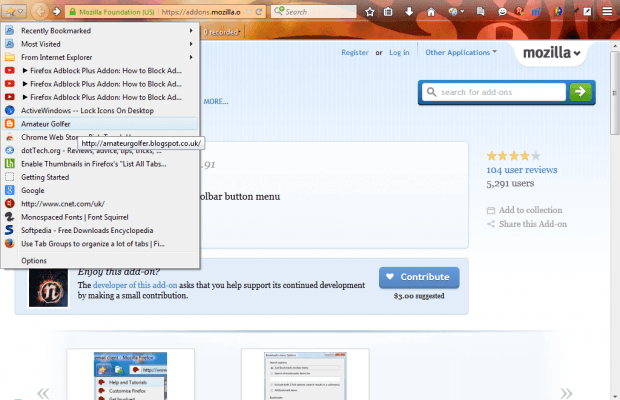Open dotTech.org bookmark
Image resolution: width=620 pixels, height=400 pixels.
pyautogui.click(x=100, y=151)
